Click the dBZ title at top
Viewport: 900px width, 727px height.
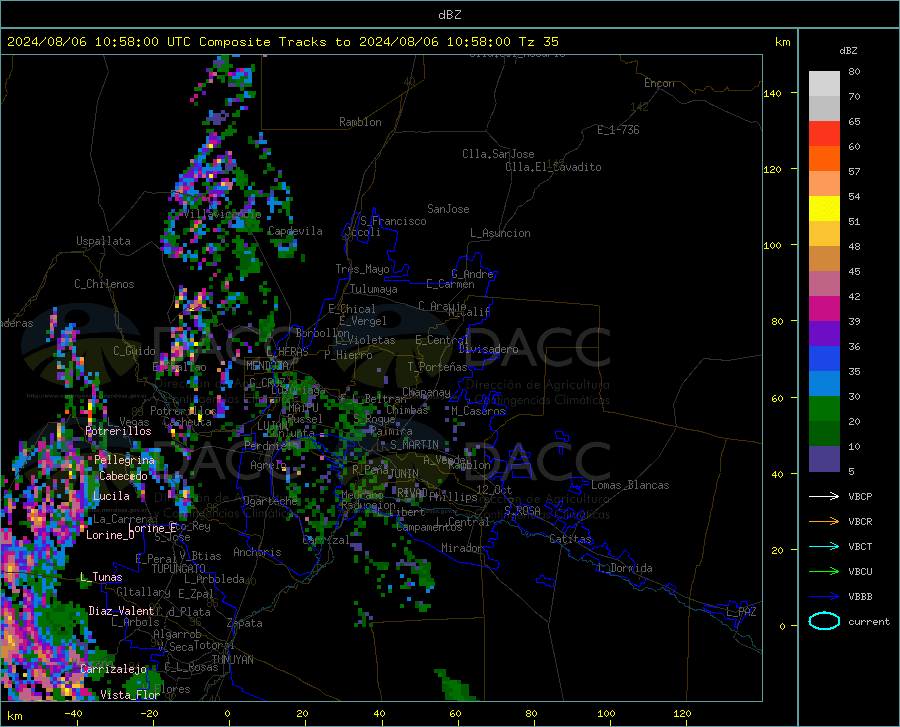449,15
